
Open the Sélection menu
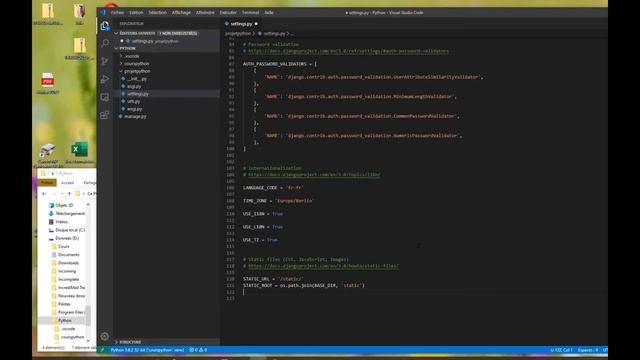coord(158,13)
